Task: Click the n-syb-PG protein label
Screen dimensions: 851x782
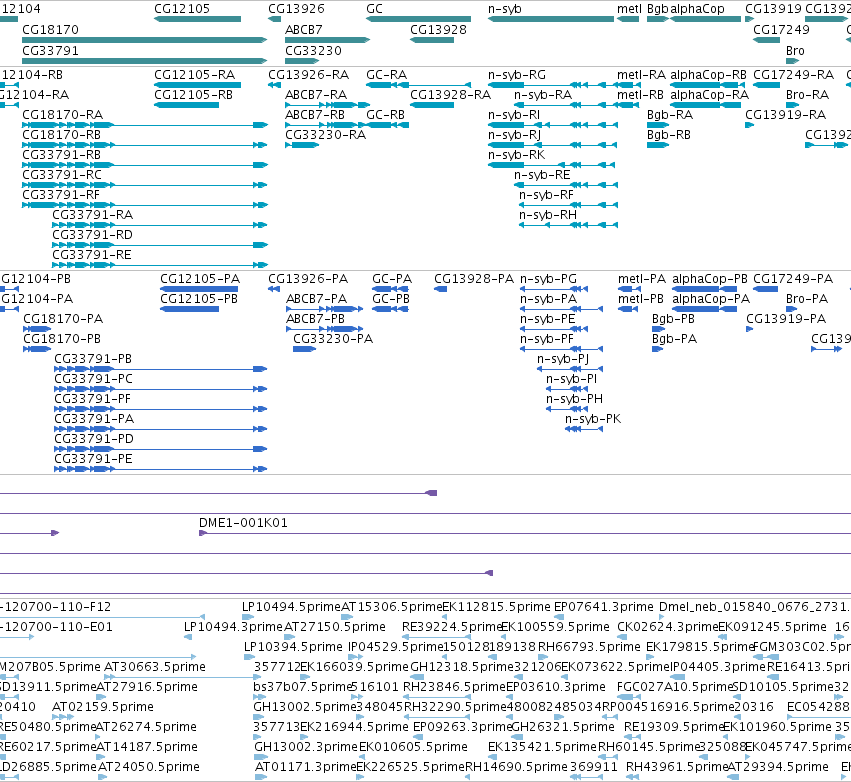Action: tap(549, 279)
